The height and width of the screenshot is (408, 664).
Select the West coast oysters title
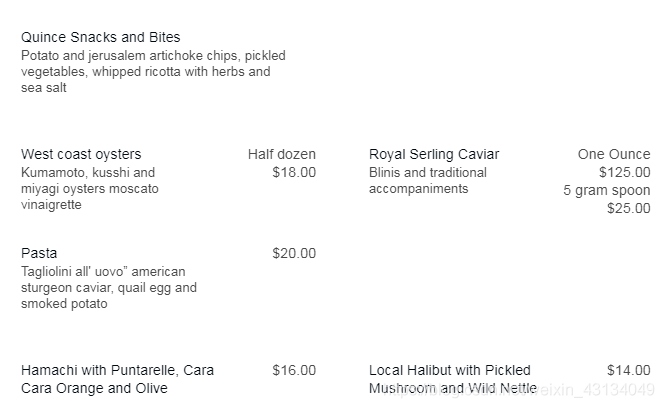coord(81,154)
